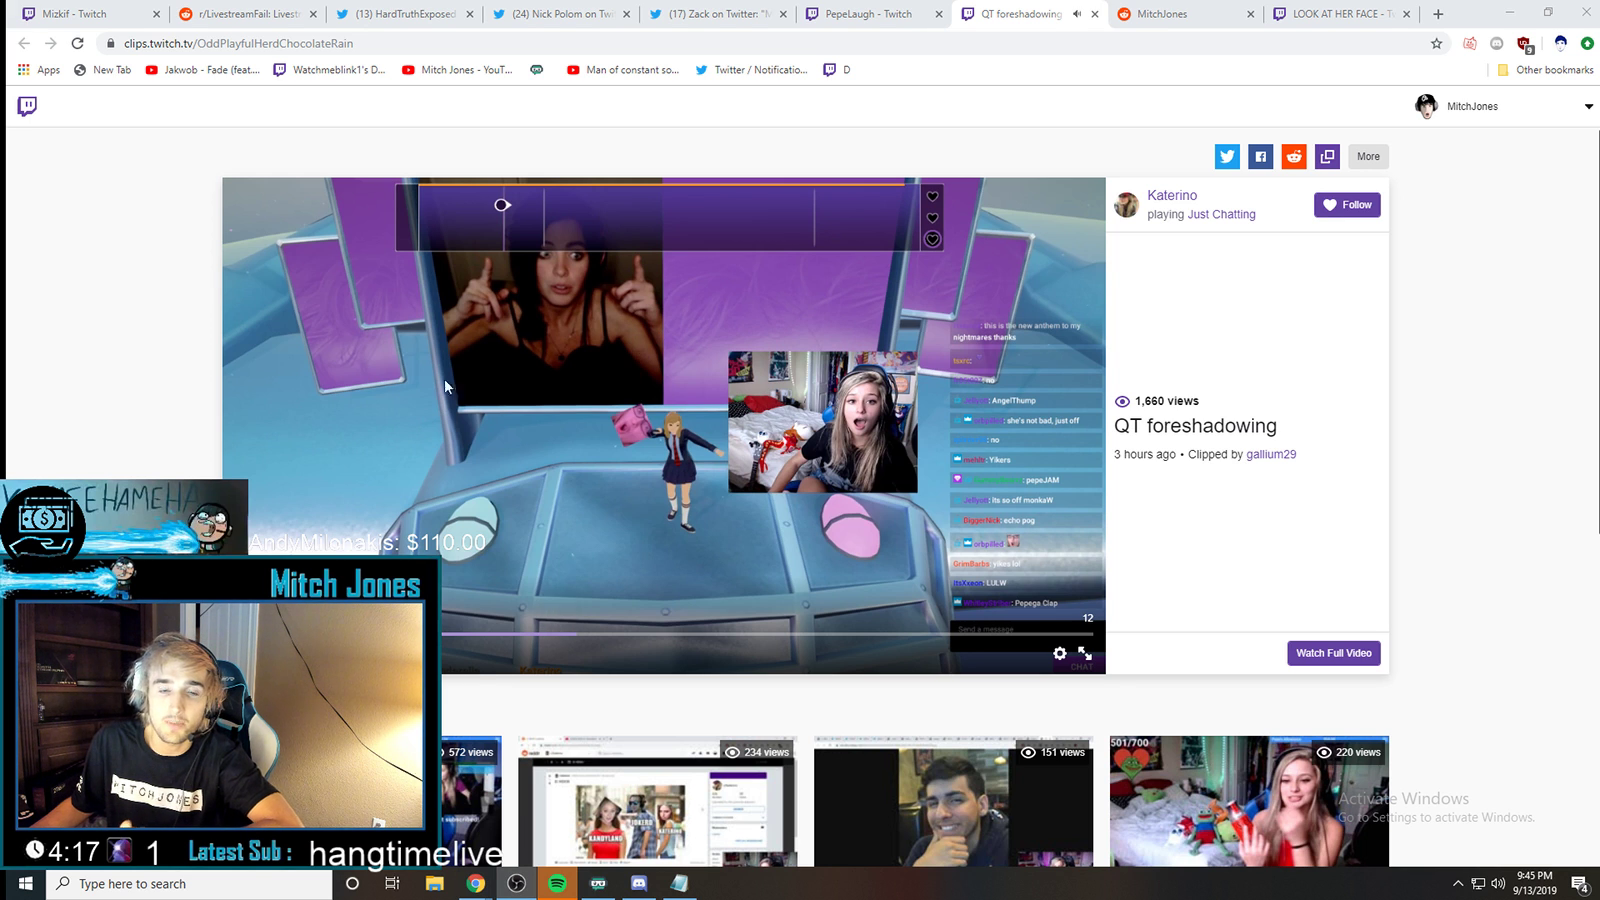Open the Windows Start menu
This screenshot has height=900, width=1600.
tap(24, 884)
